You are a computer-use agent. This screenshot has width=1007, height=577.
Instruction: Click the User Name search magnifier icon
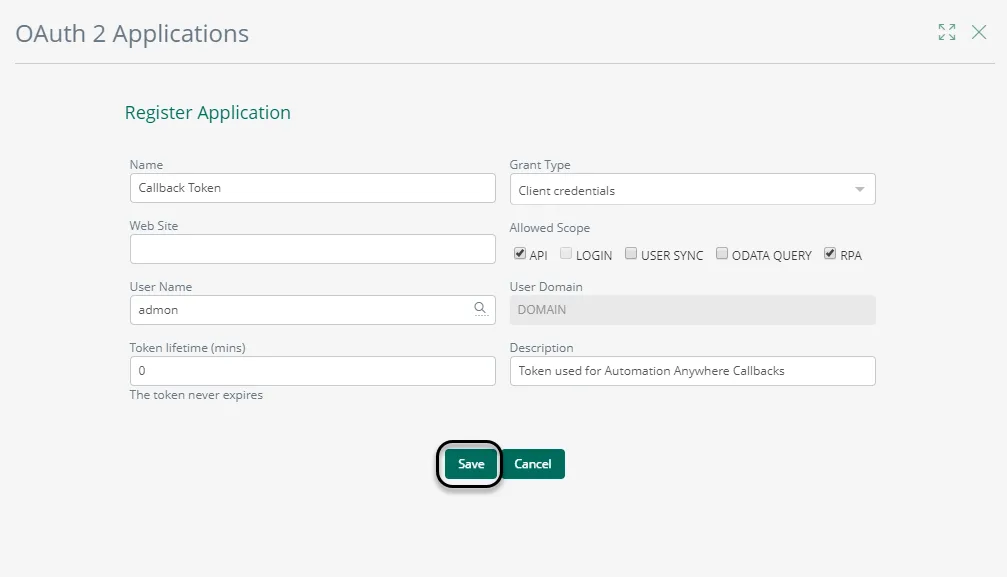tap(480, 309)
